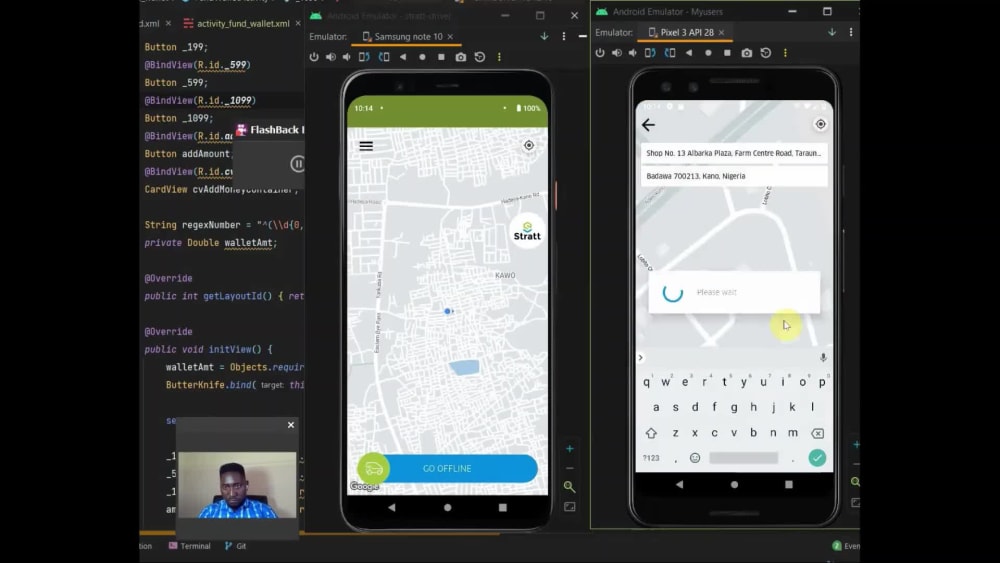This screenshot has width=1000, height=563.
Task: Tap back arrow in Pixel 3 app
Action: pyautogui.click(x=648, y=125)
